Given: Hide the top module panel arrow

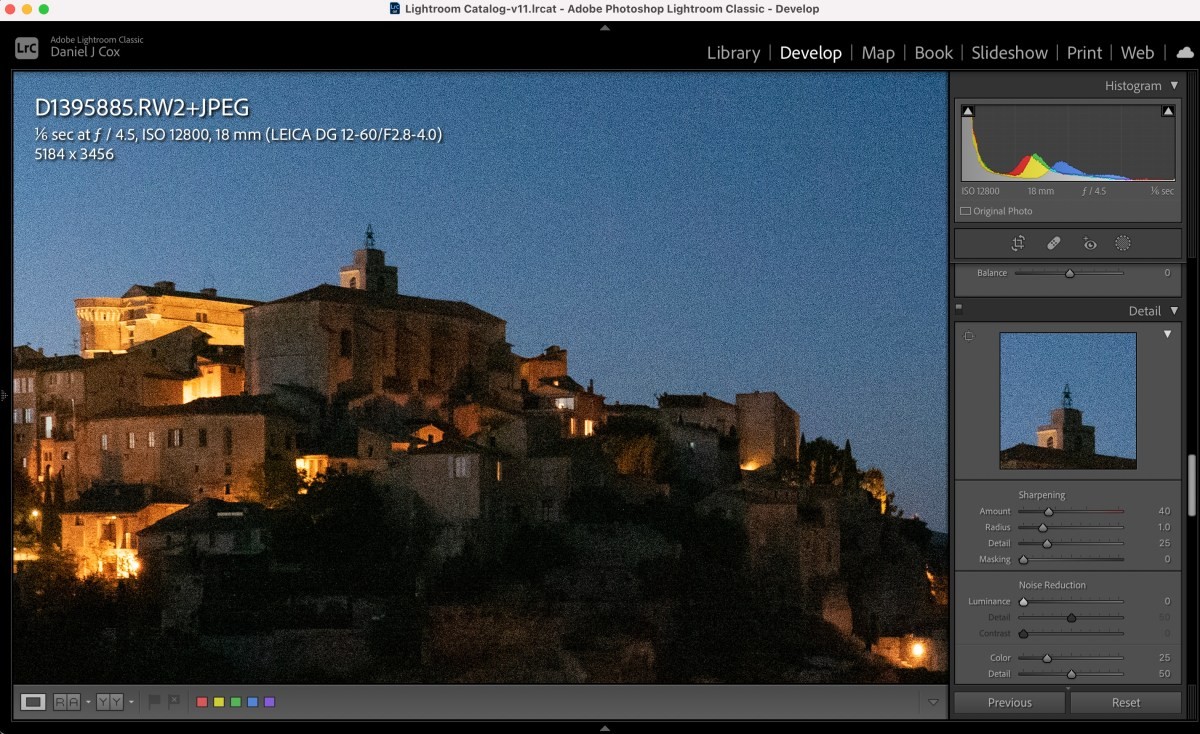Looking at the screenshot, I should (x=604, y=28).
